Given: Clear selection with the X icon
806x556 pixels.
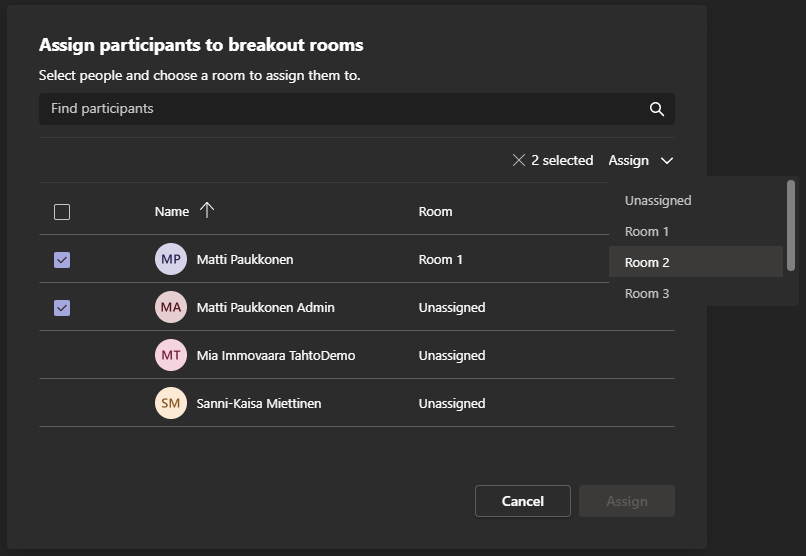Looking at the screenshot, I should coord(518,160).
